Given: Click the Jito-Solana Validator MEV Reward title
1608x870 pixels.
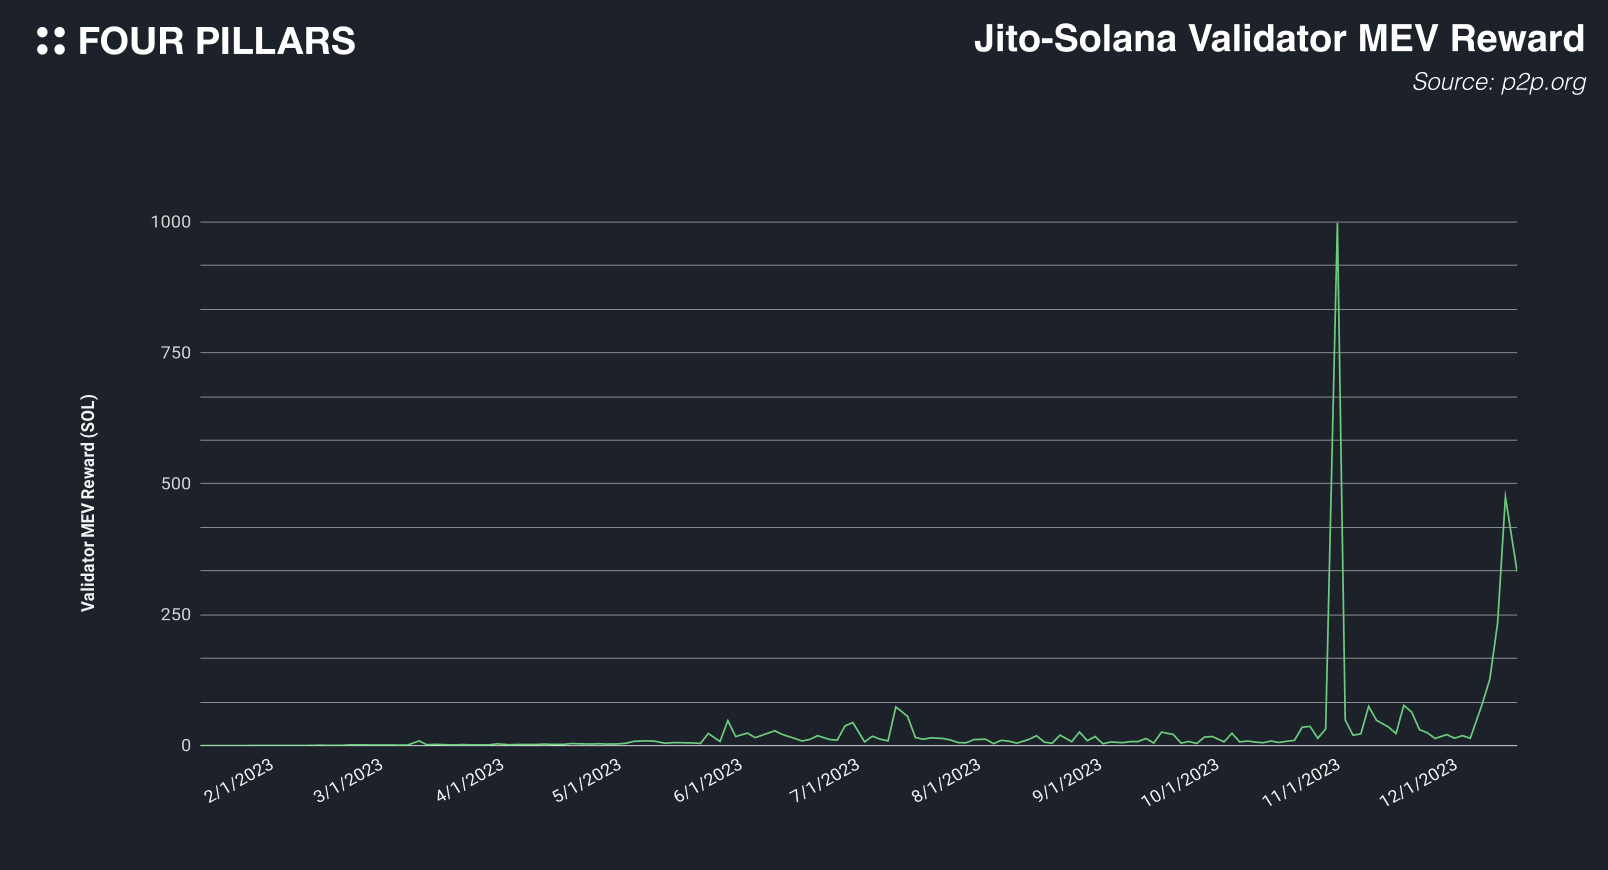Looking at the screenshot, I should 1279,39.
